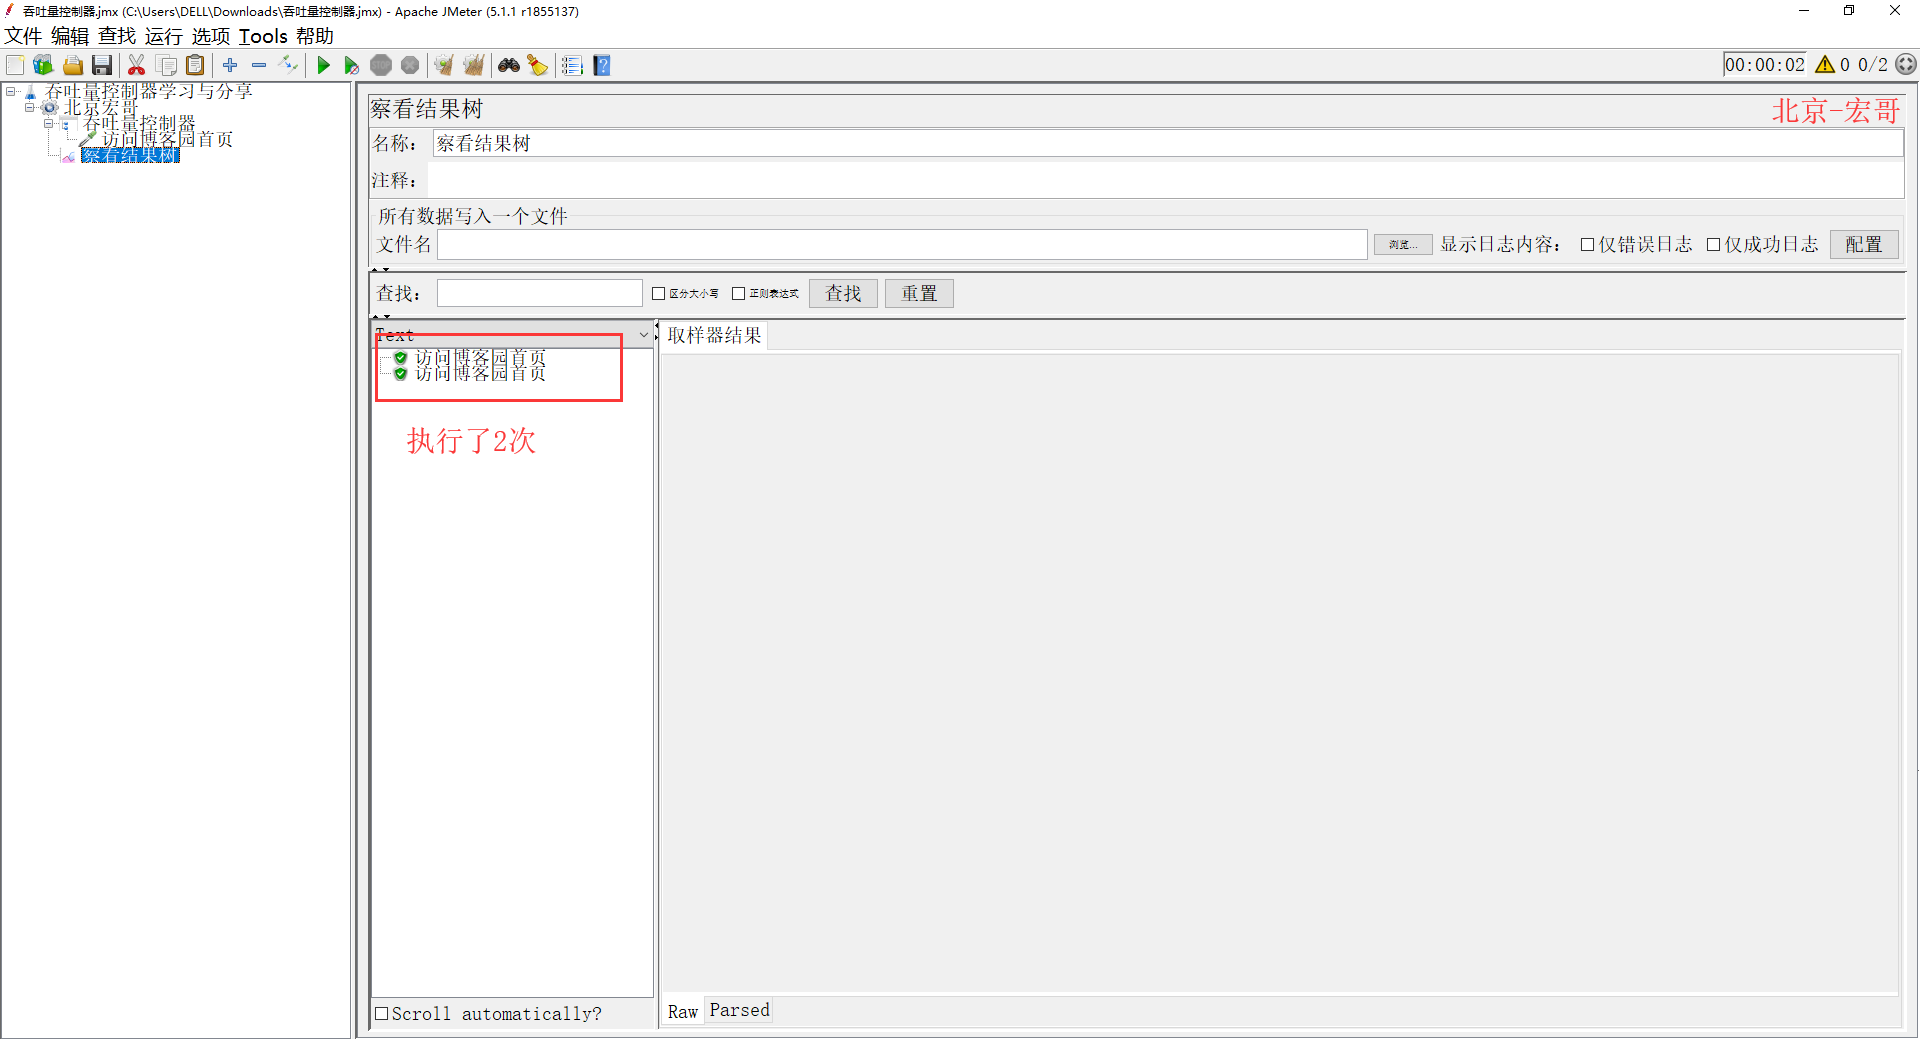Open the 选项 menu

(211, 36)
